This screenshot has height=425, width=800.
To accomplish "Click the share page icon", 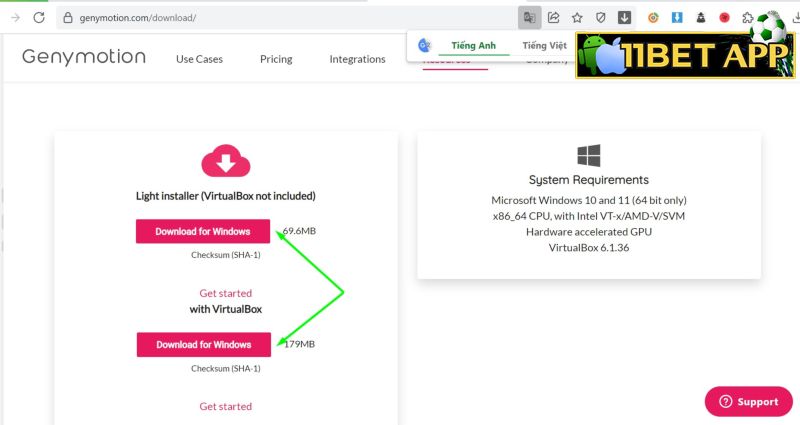I will (x=554, y=18).
